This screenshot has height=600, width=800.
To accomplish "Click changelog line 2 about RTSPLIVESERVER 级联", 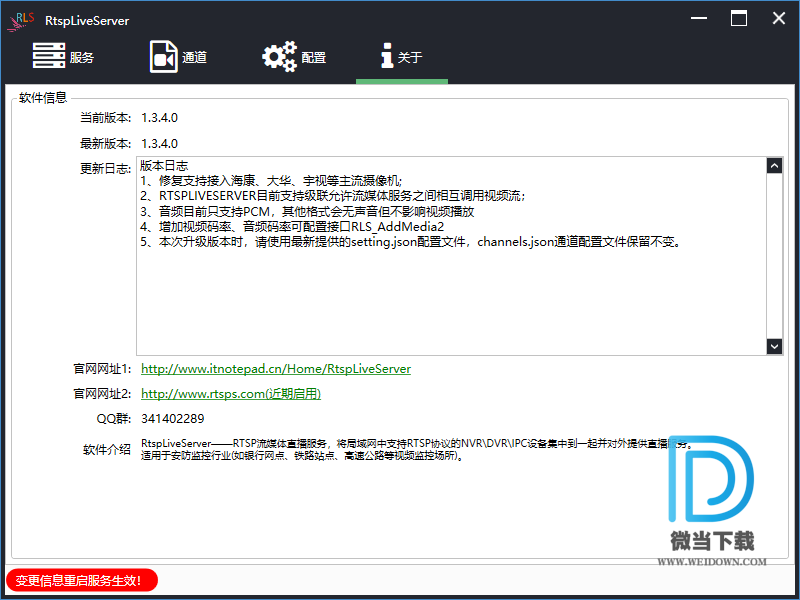I will pos(333,196).
